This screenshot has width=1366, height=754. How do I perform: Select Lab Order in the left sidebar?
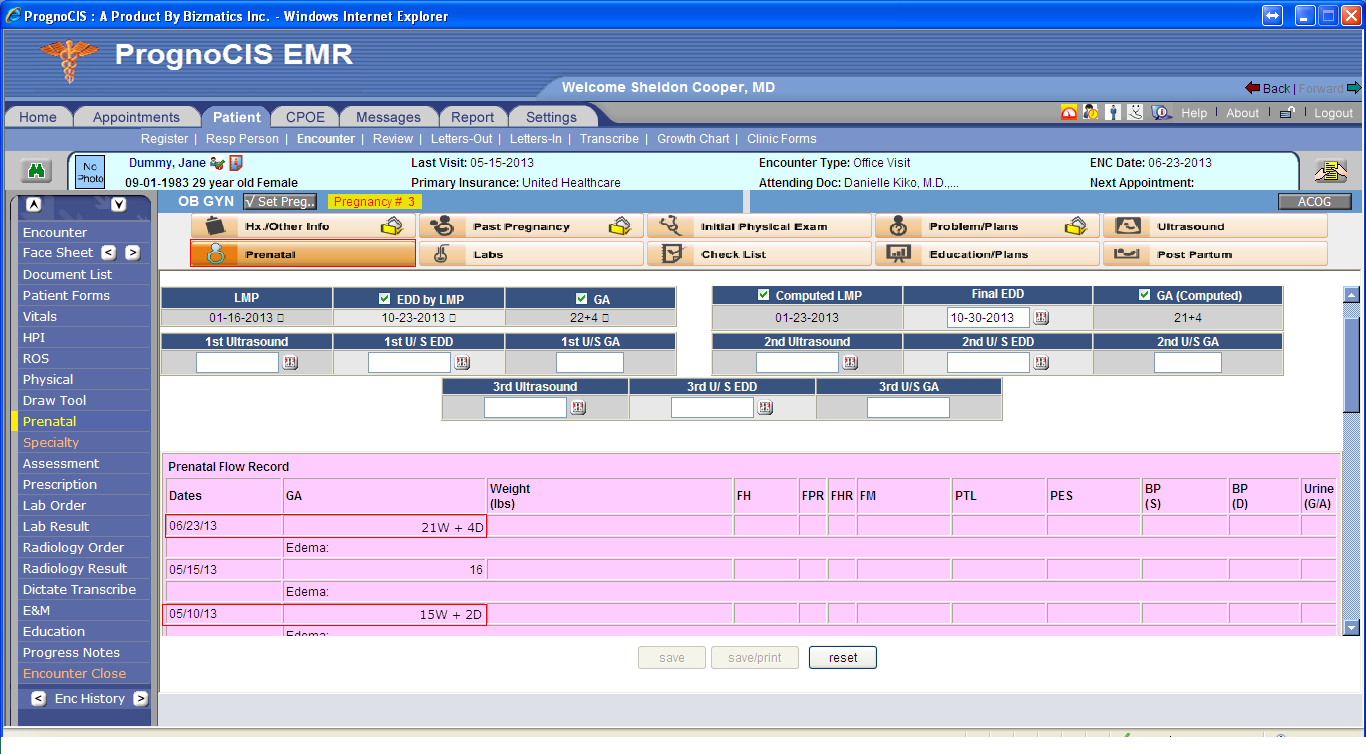(x=55, y=505)
